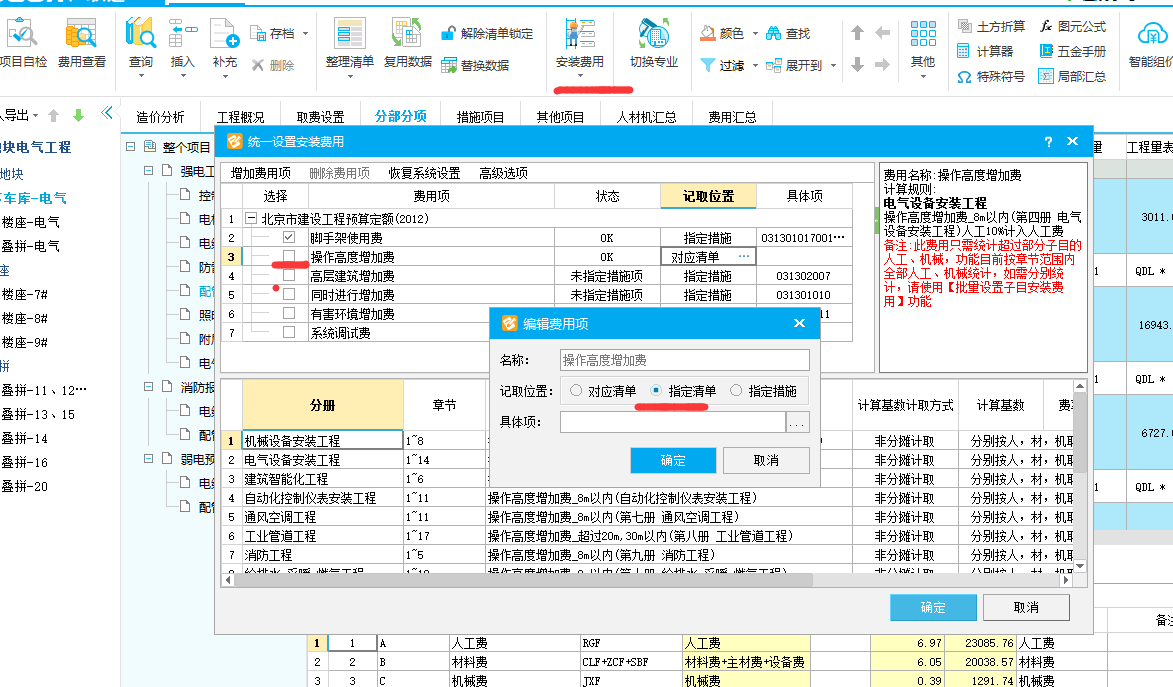Open the 费用查看 cost viewer
Image resolution: width=1173 pixels, height=687 pixels.
pyautogui.click(x=82, y=43)
